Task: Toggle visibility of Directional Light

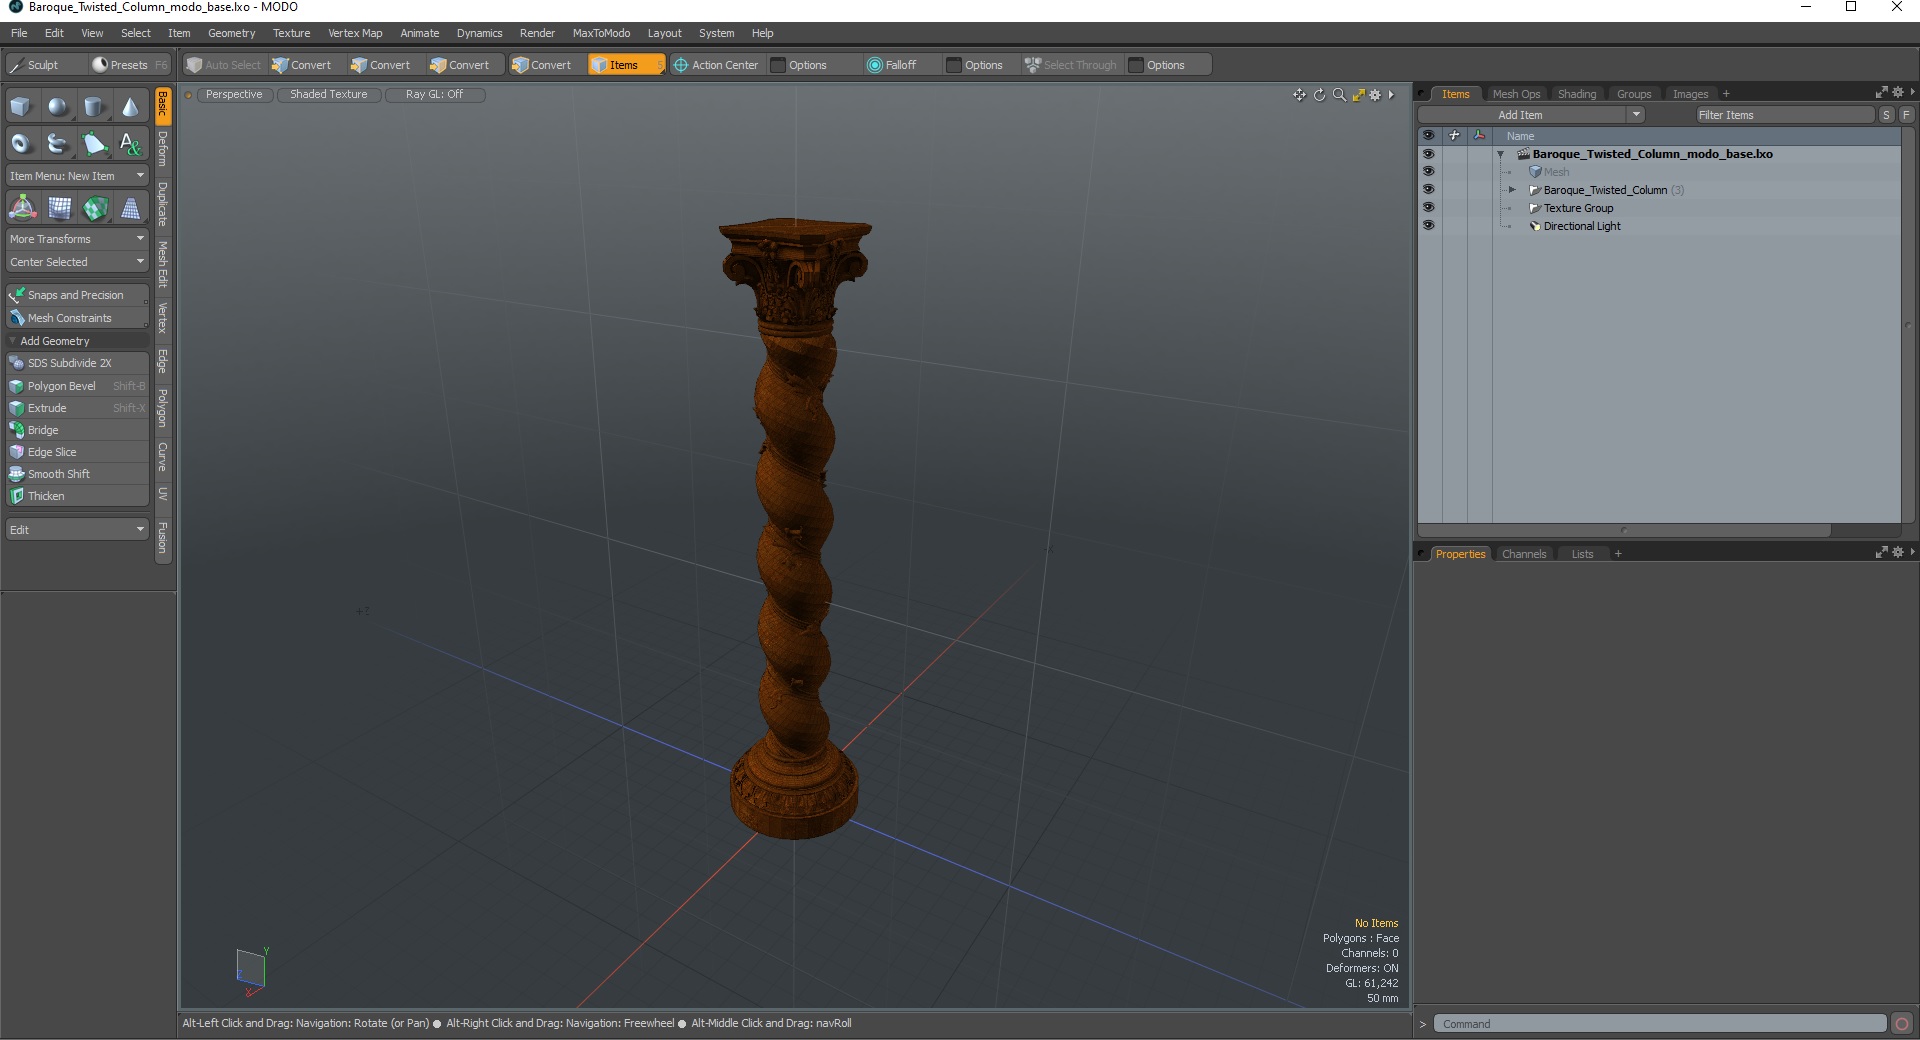Action: (1428, 226)
